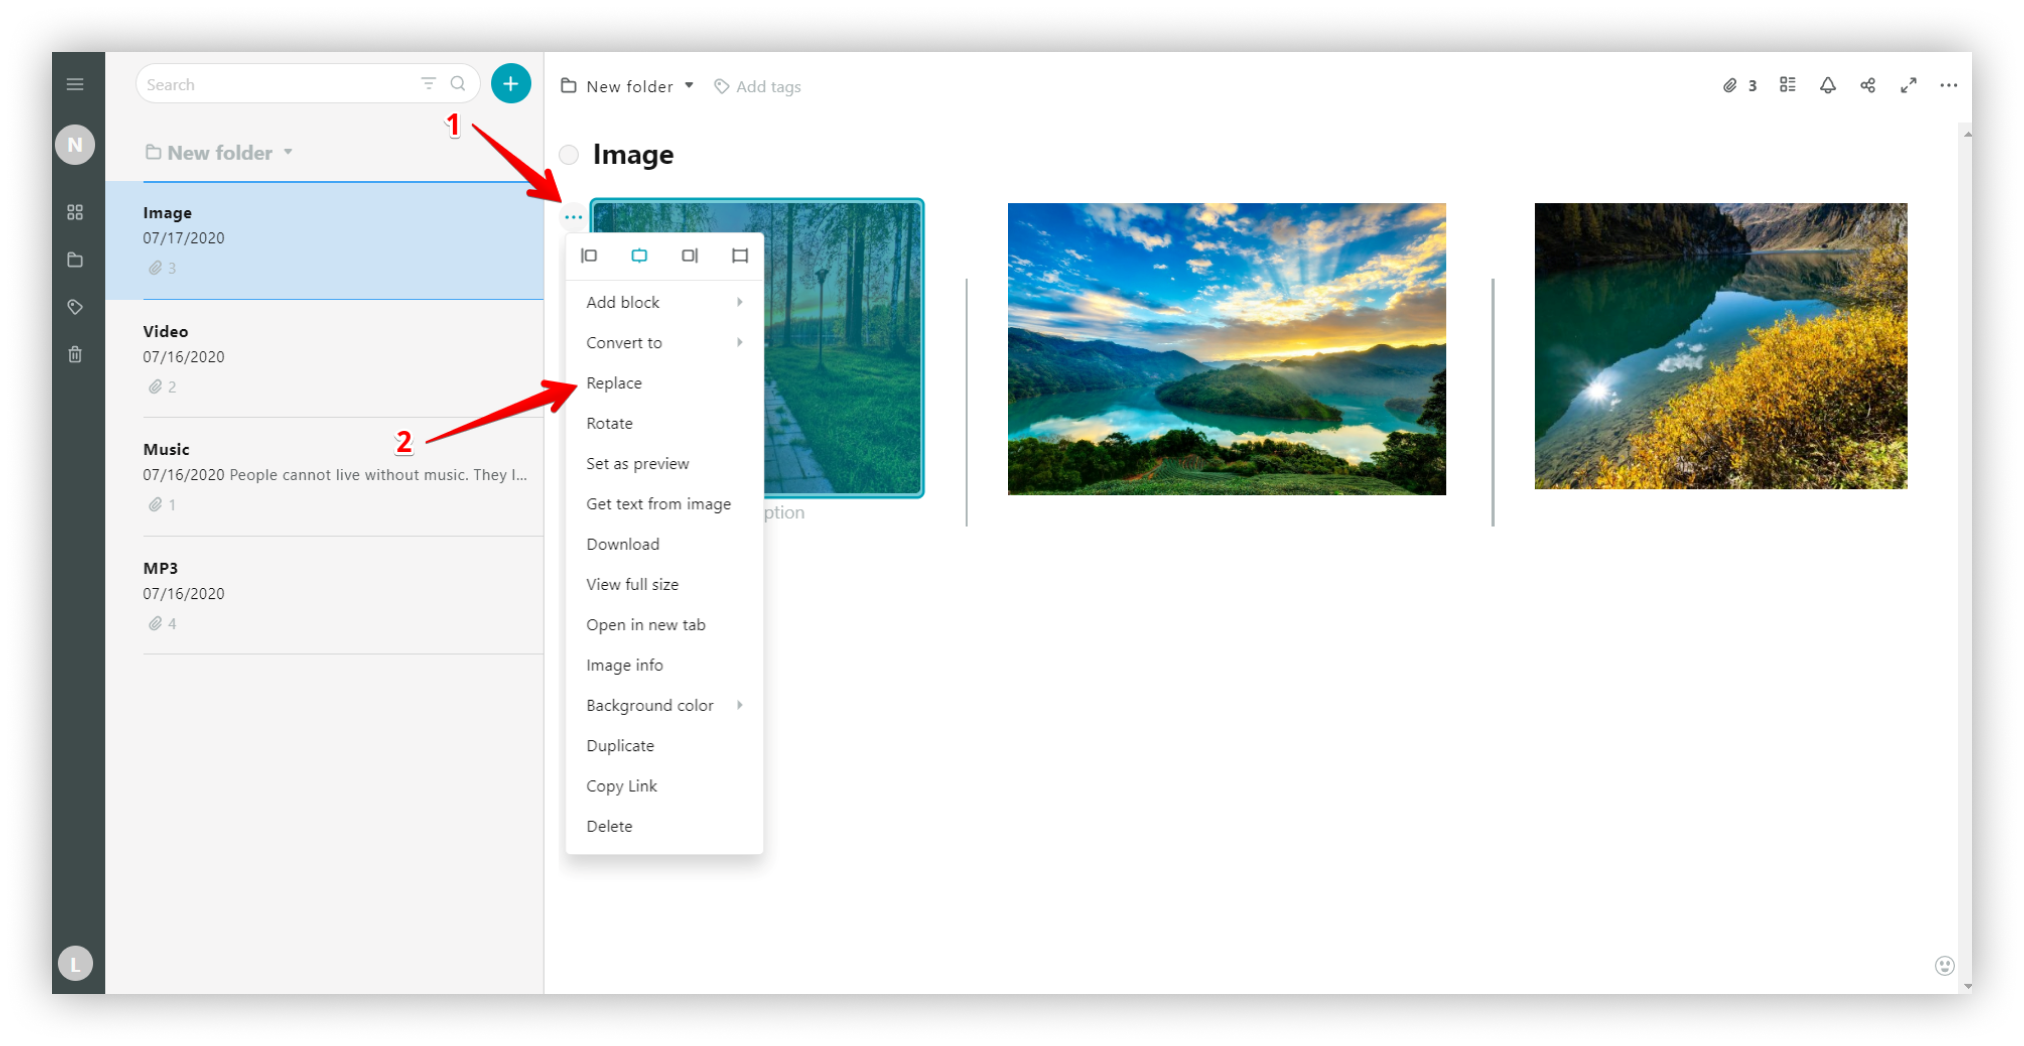The image size is (2024, 1046).
Task: Open the MP3 note in the list
Action: tap(325, 595)
